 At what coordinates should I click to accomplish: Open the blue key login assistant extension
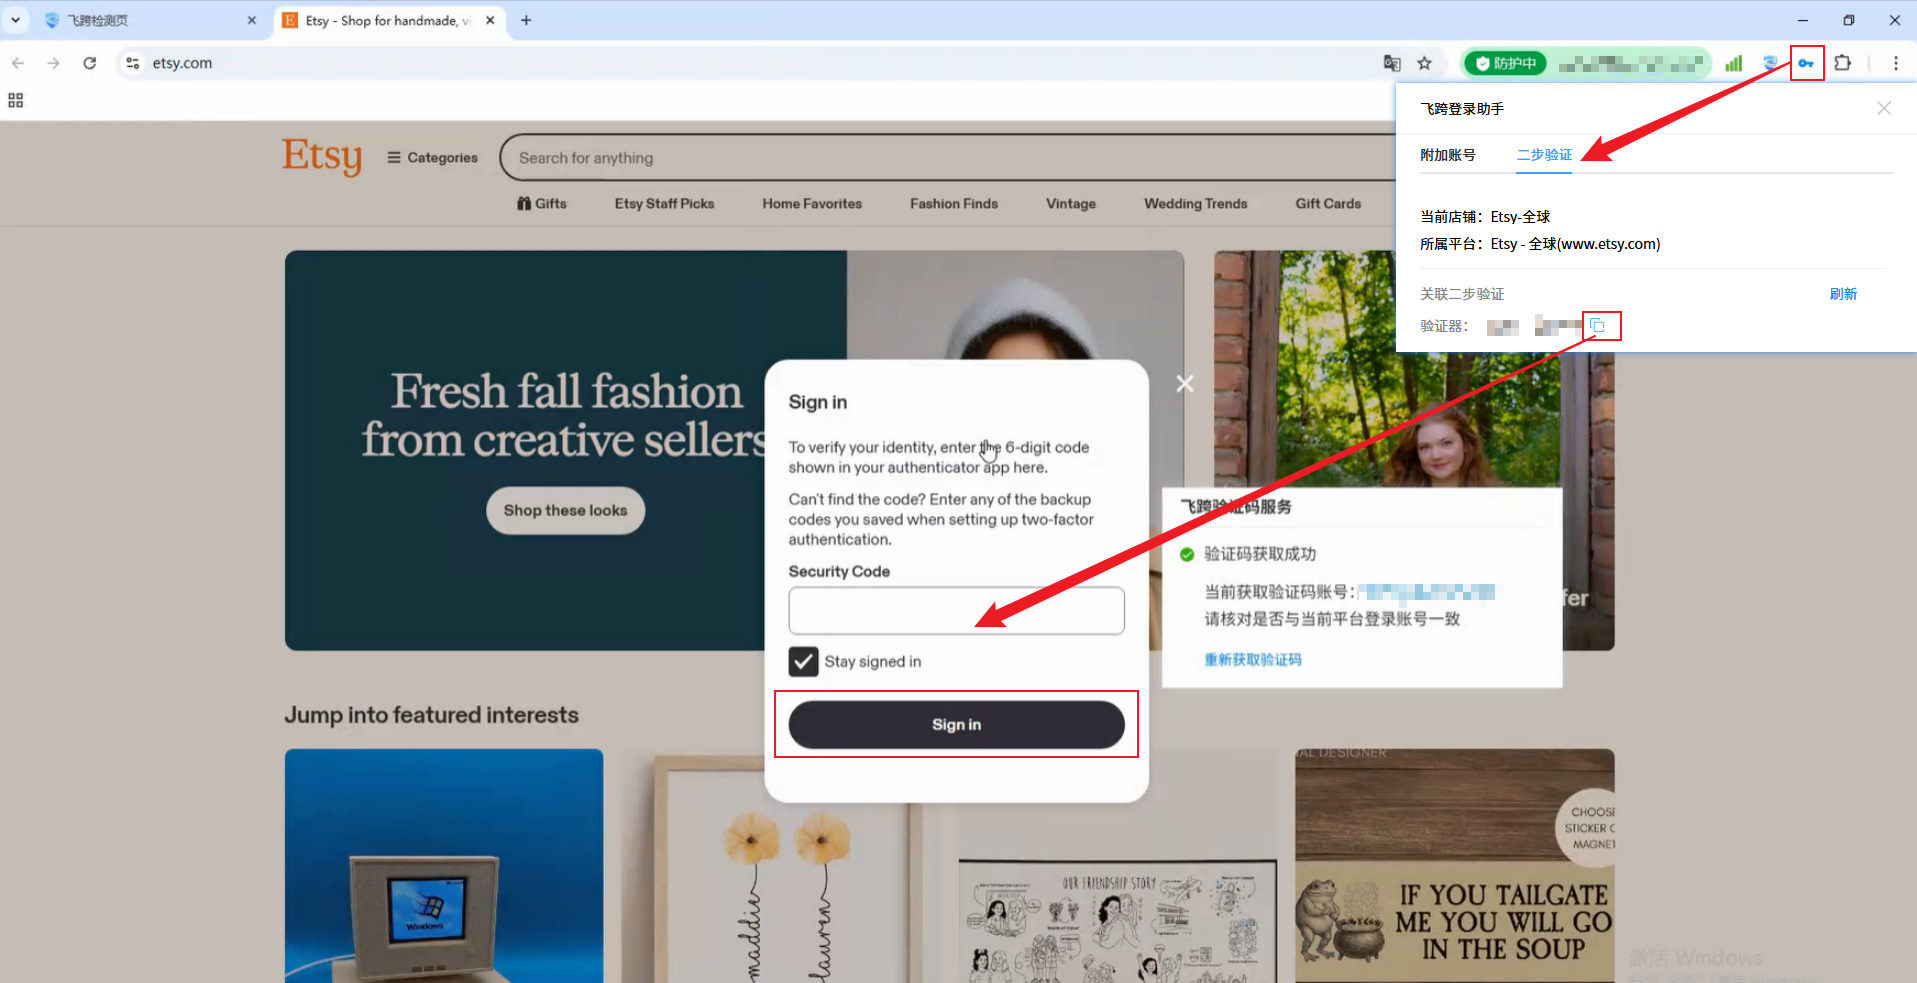coord(1806,63)
